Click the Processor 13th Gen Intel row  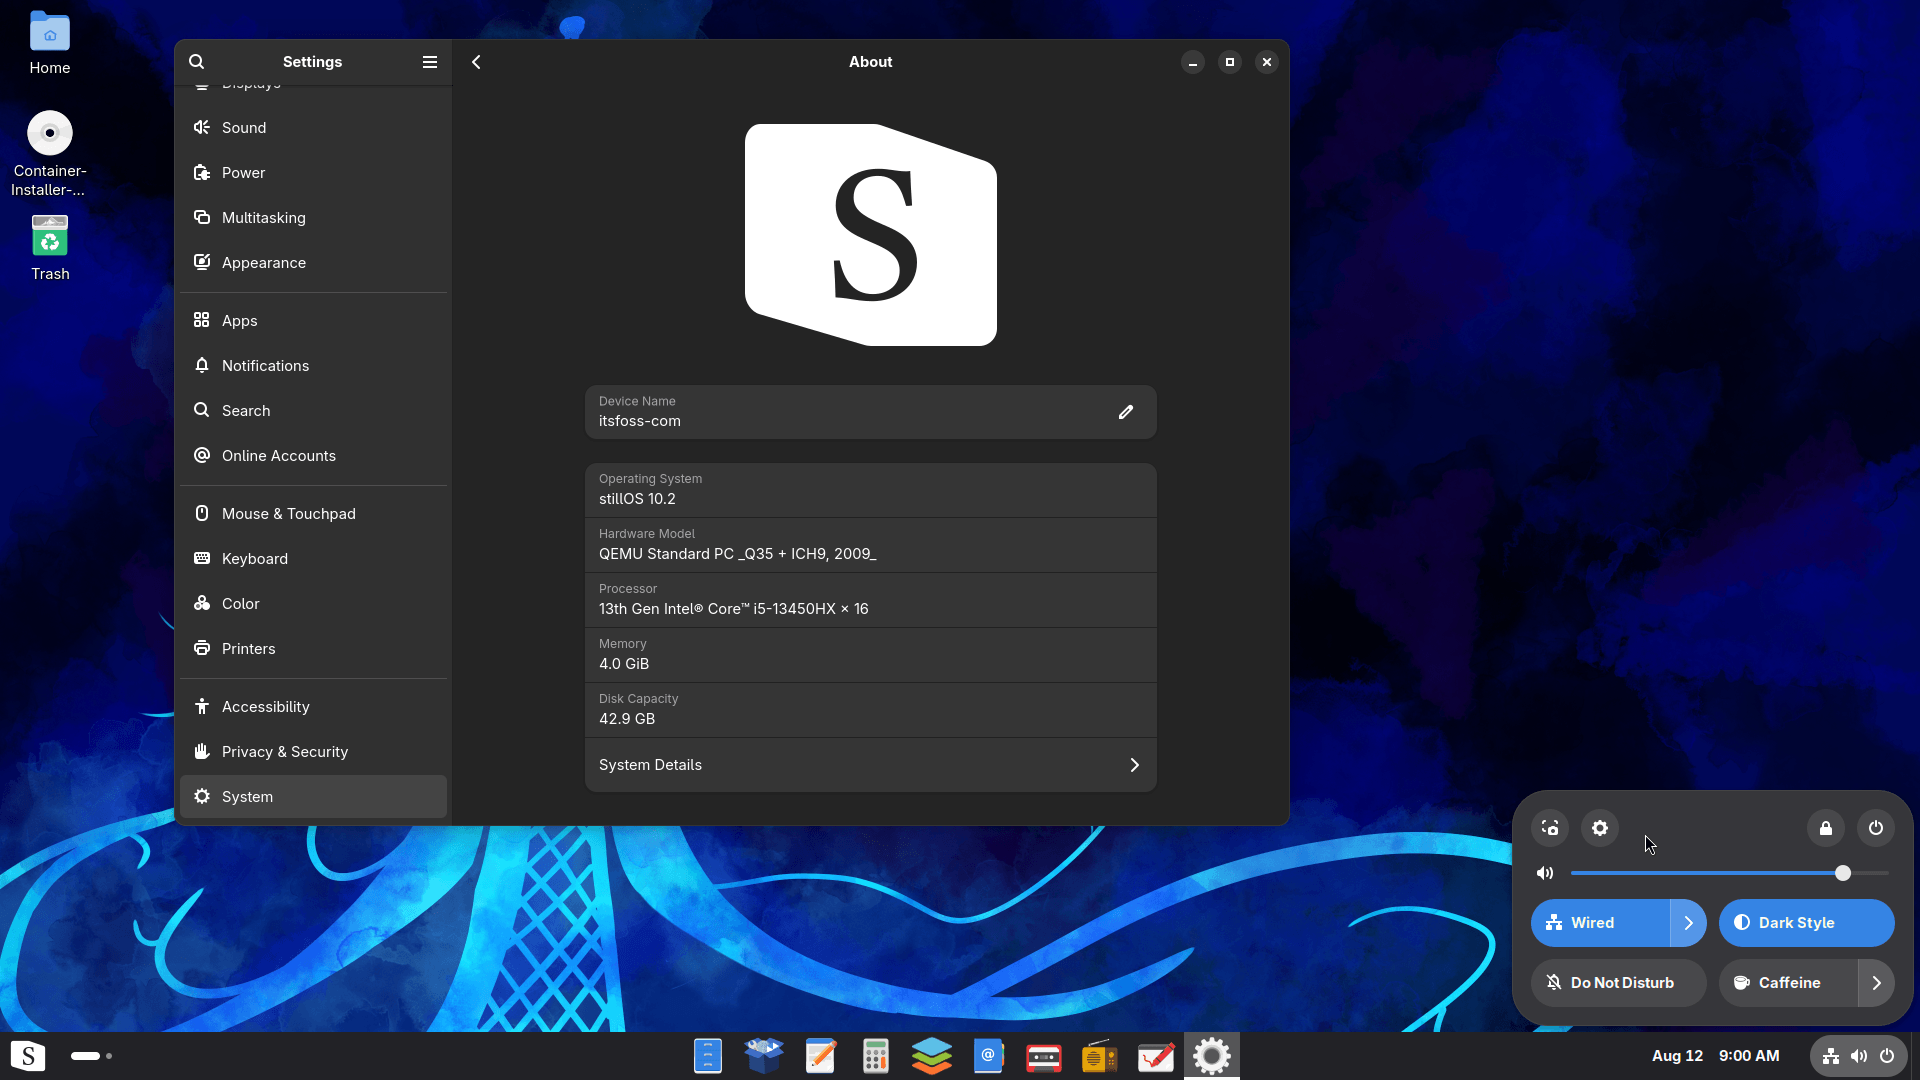[x=870, y=600]
